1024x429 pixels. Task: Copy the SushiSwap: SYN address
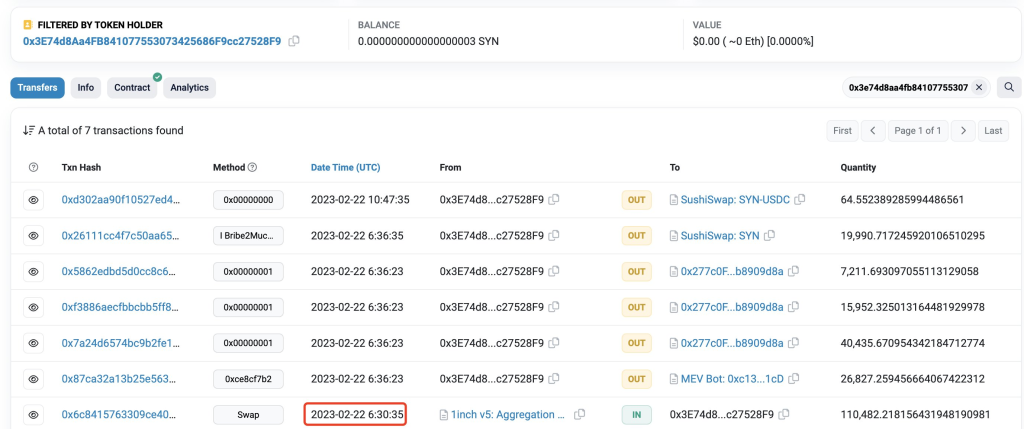[770, 236]
